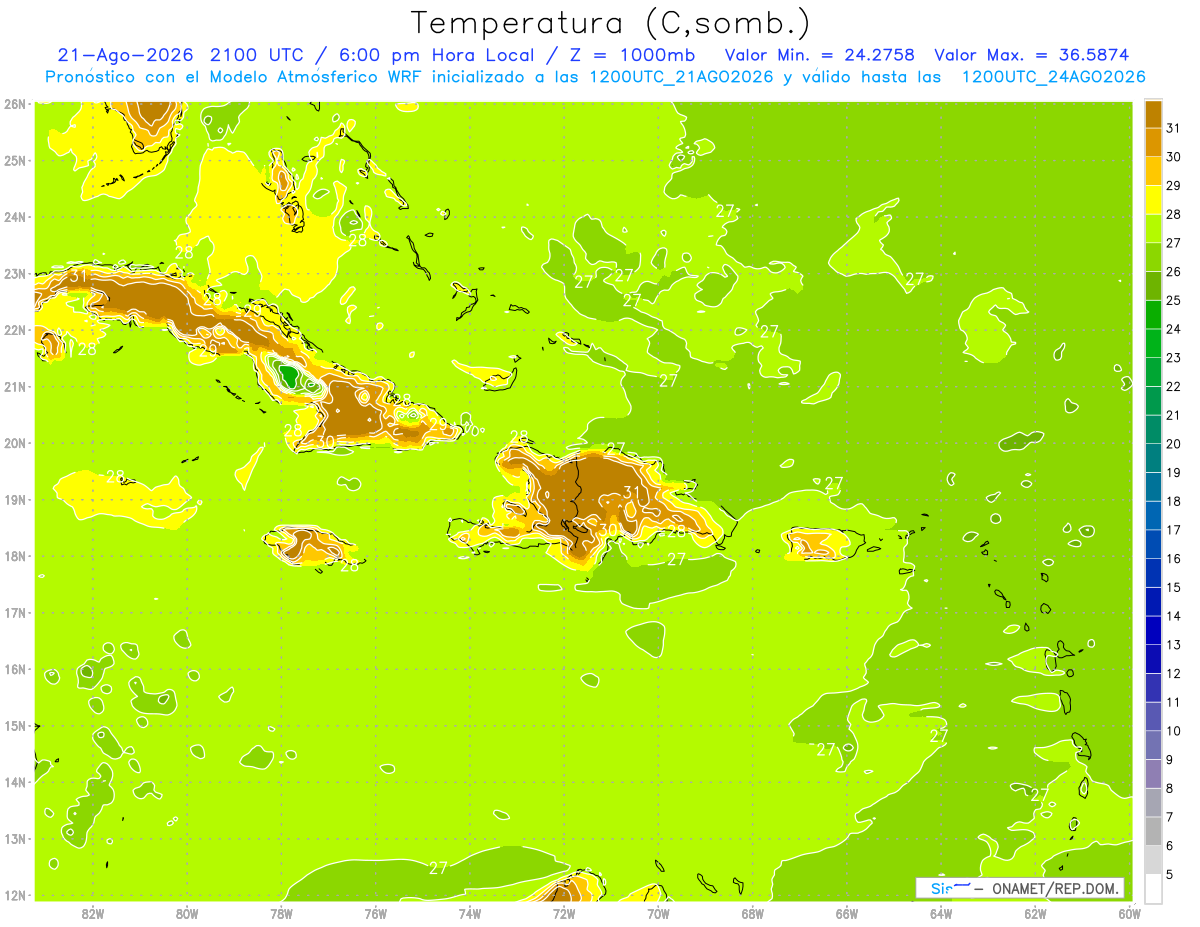Click the color scale label "31"

[x=1173, y=128]
